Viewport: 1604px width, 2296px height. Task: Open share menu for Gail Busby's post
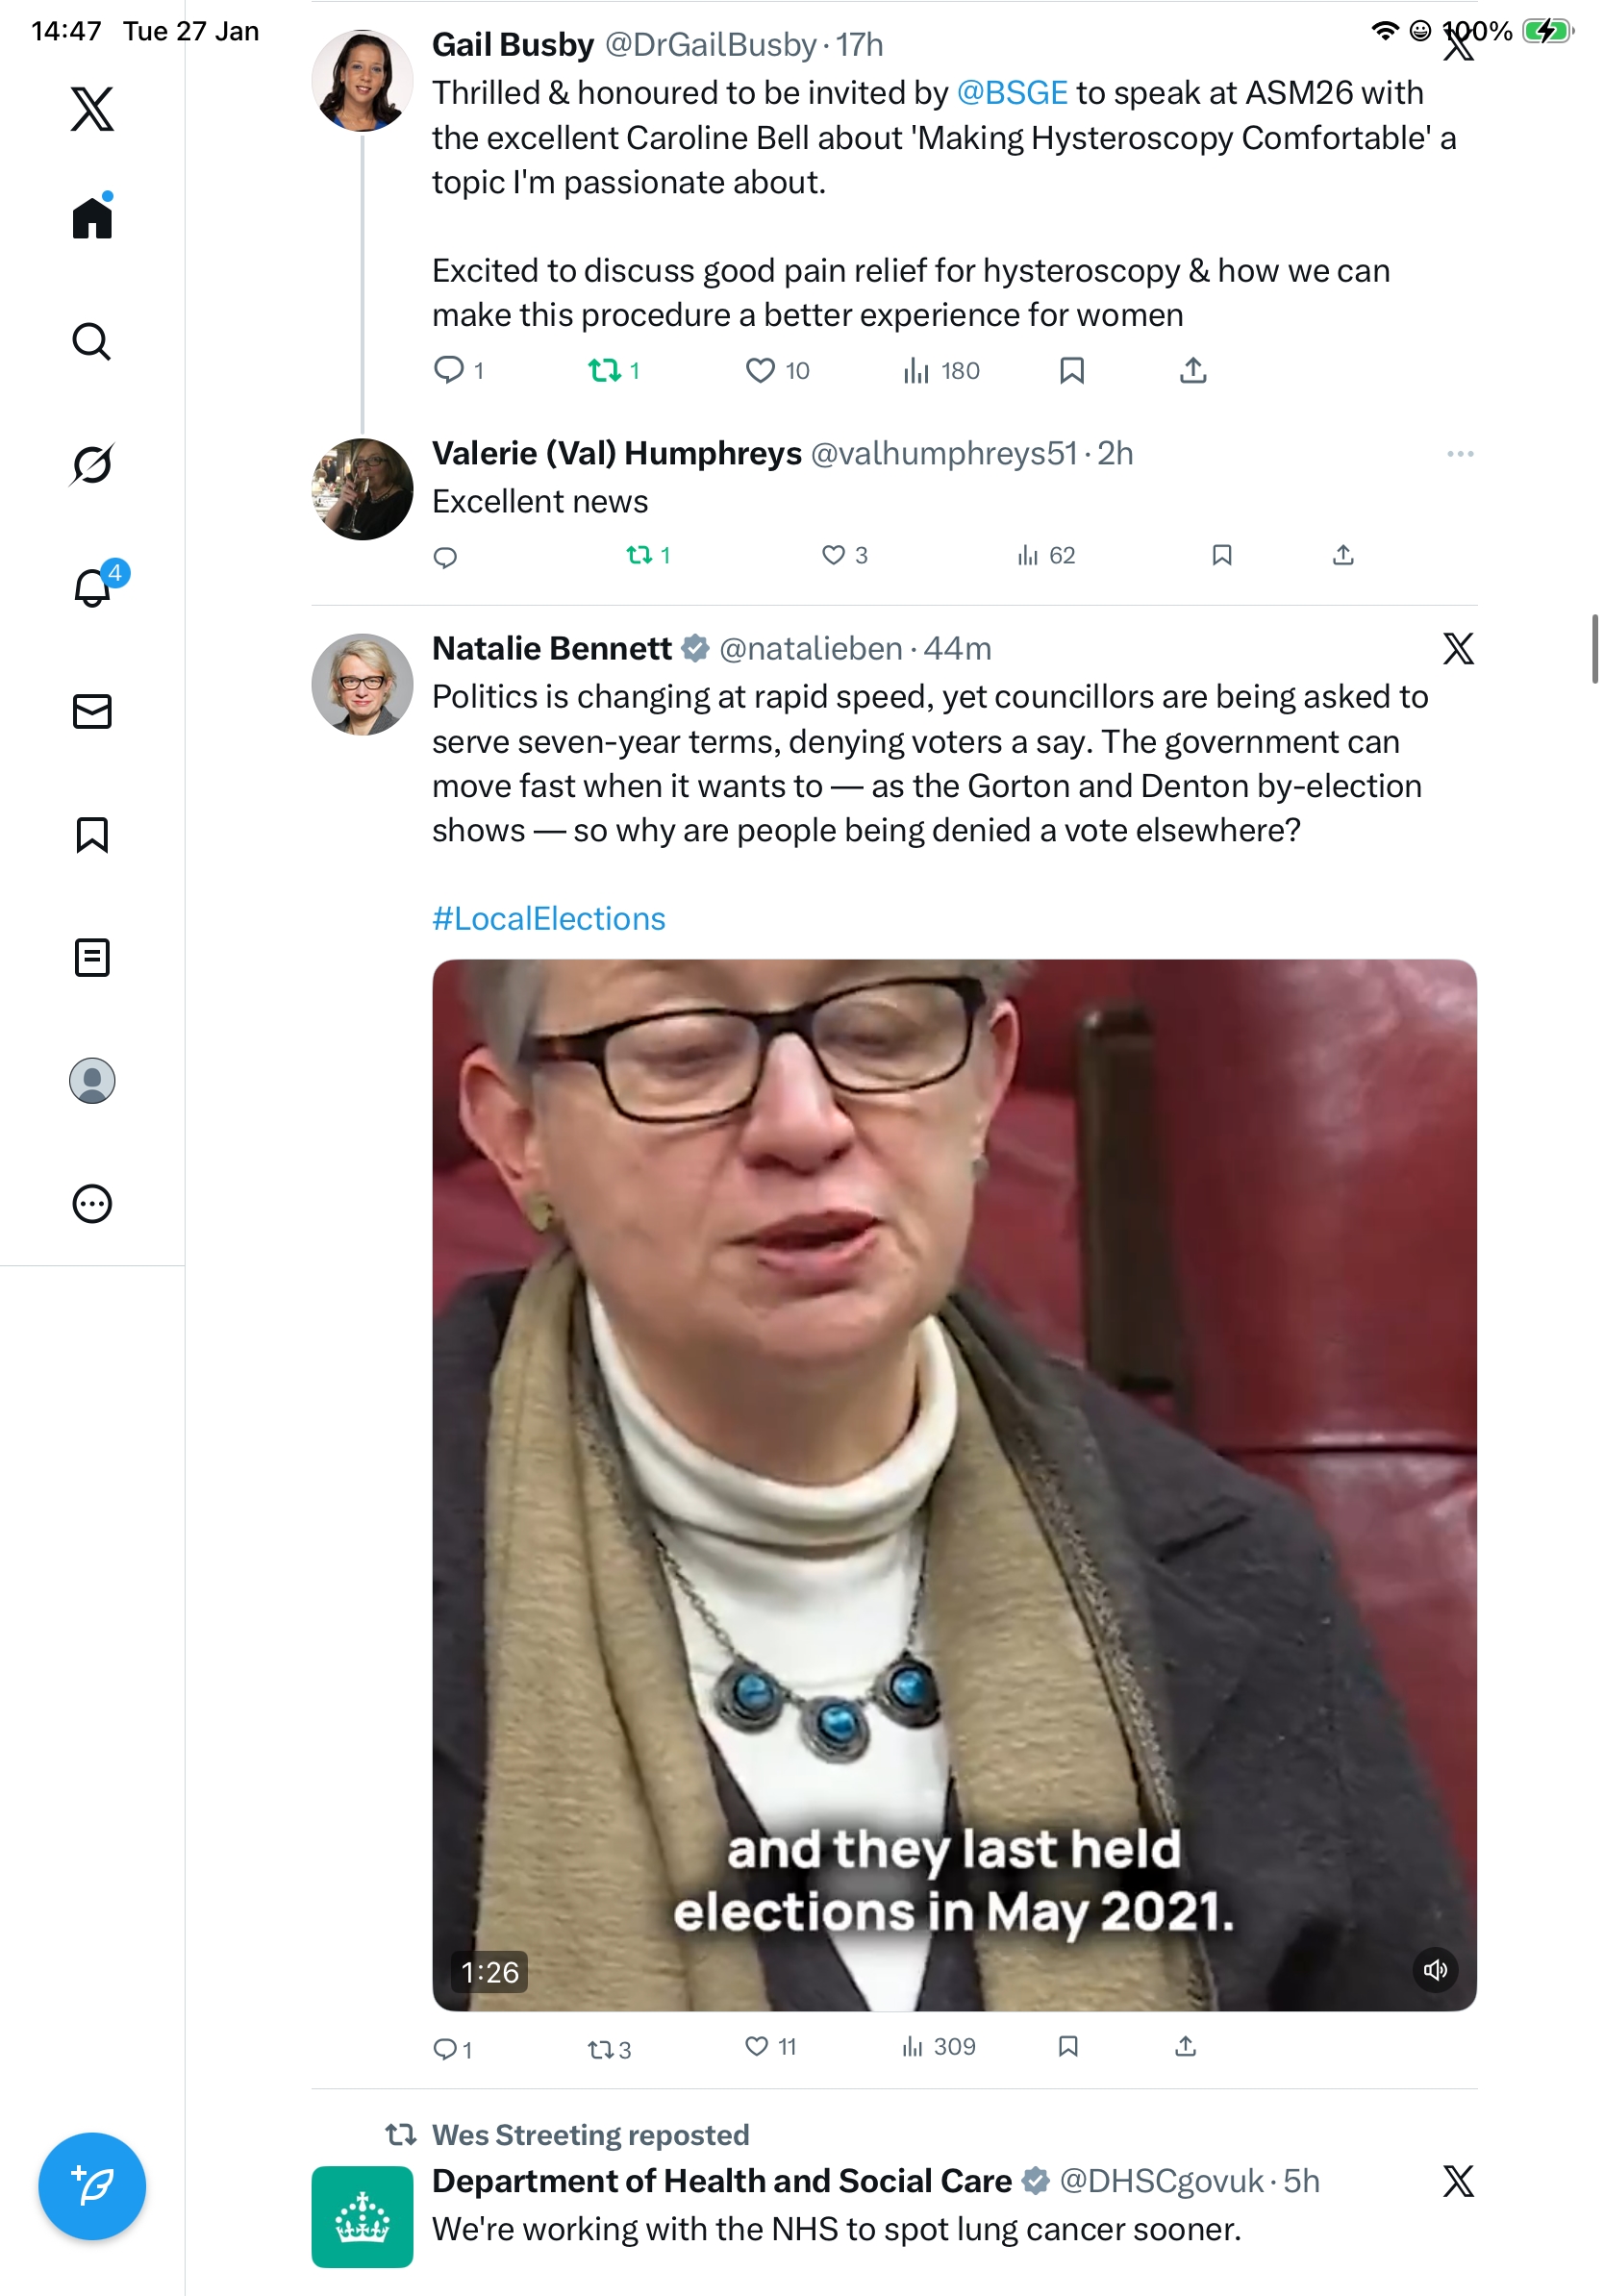(x=1193, y=371)
